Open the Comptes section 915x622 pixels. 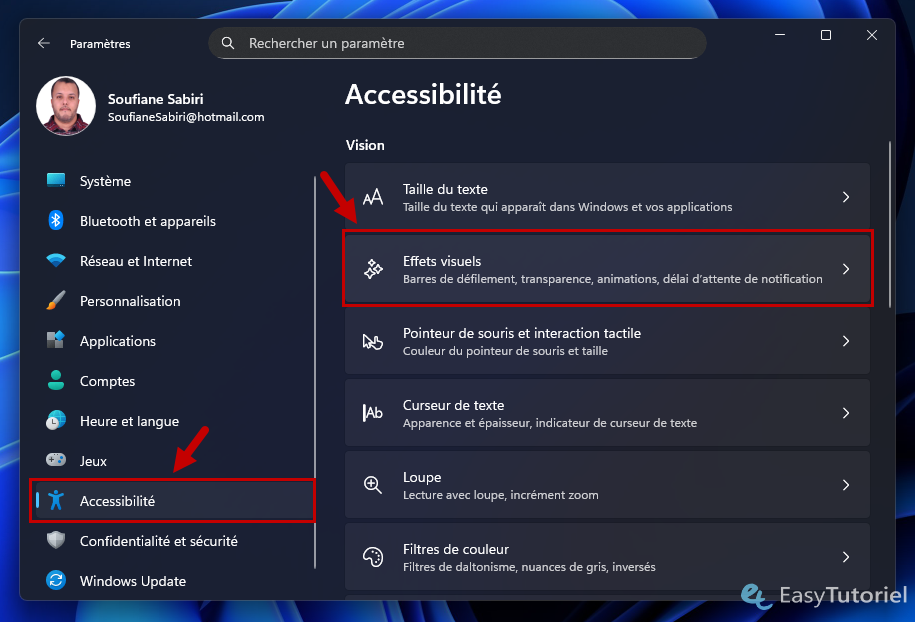[x=108, y=381]
